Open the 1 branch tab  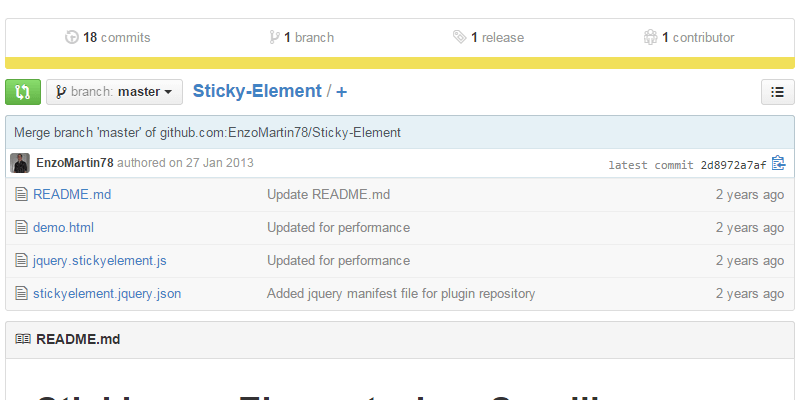pos(301,38)
